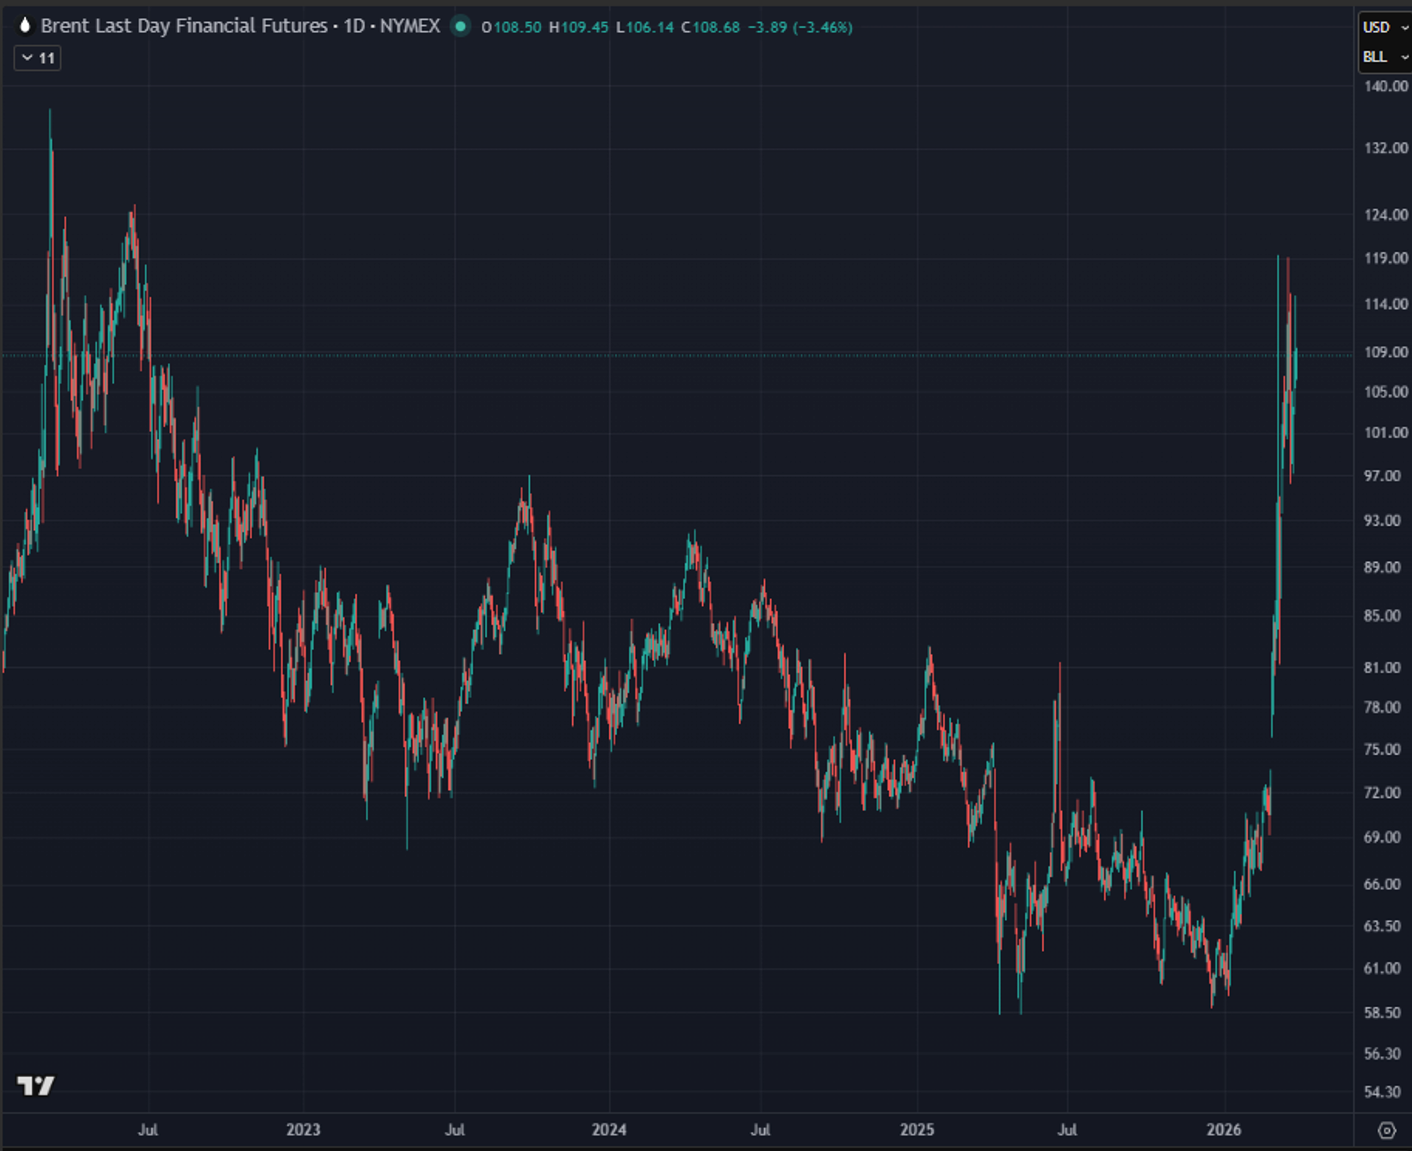Viewport: 1412px width, 1151px height.
Task: Click the 1D interval in legend
Action: point(355,26)
